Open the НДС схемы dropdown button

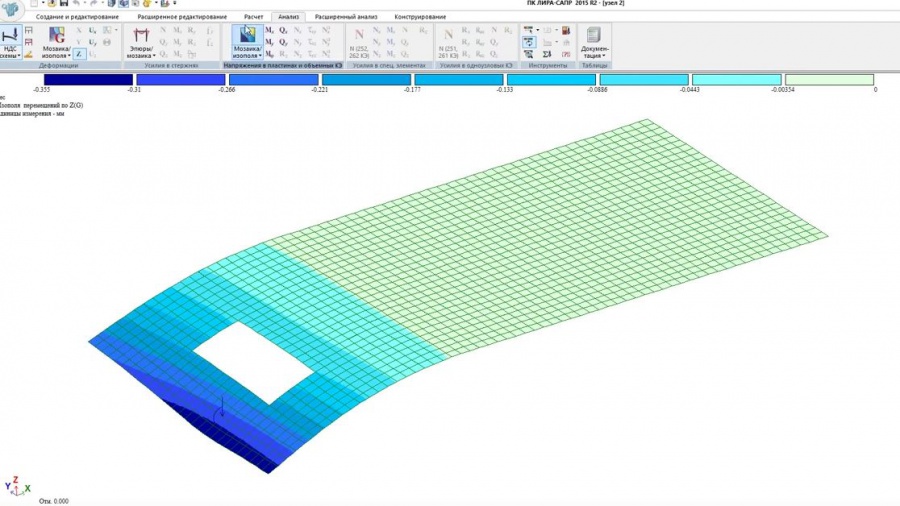coord(10,50)
